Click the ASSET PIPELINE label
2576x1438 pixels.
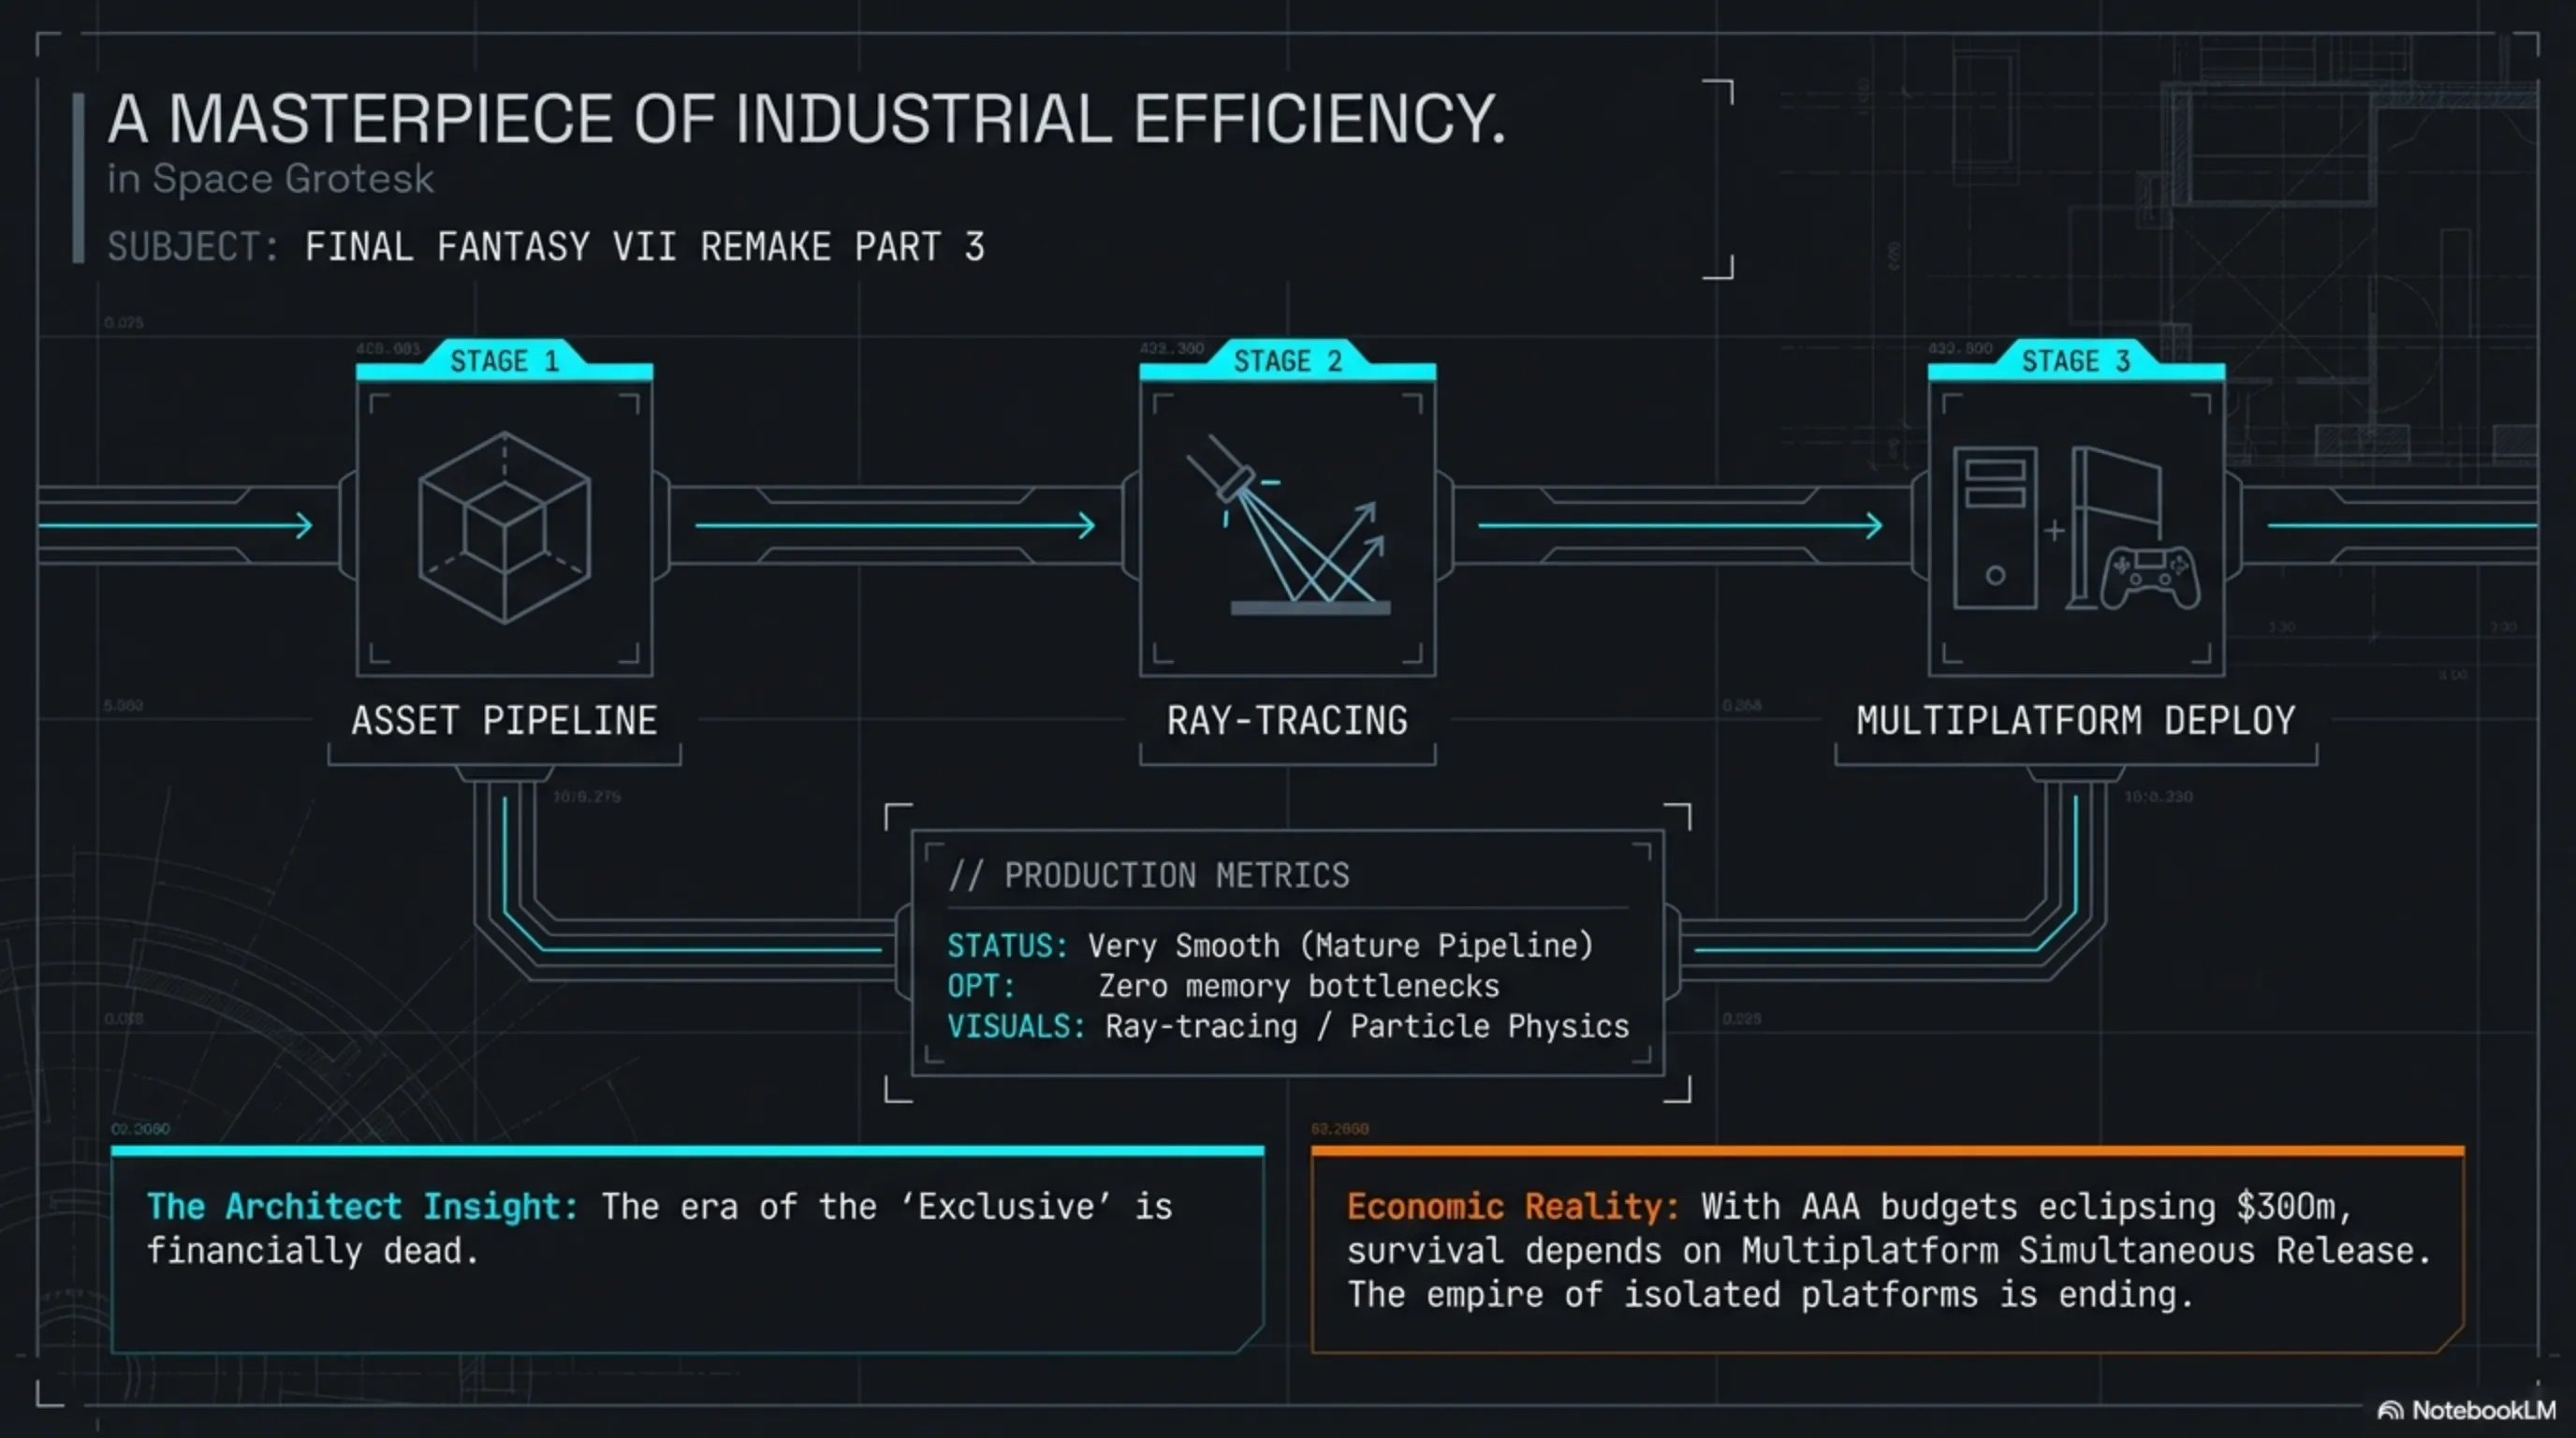click(x=504, y=721)
